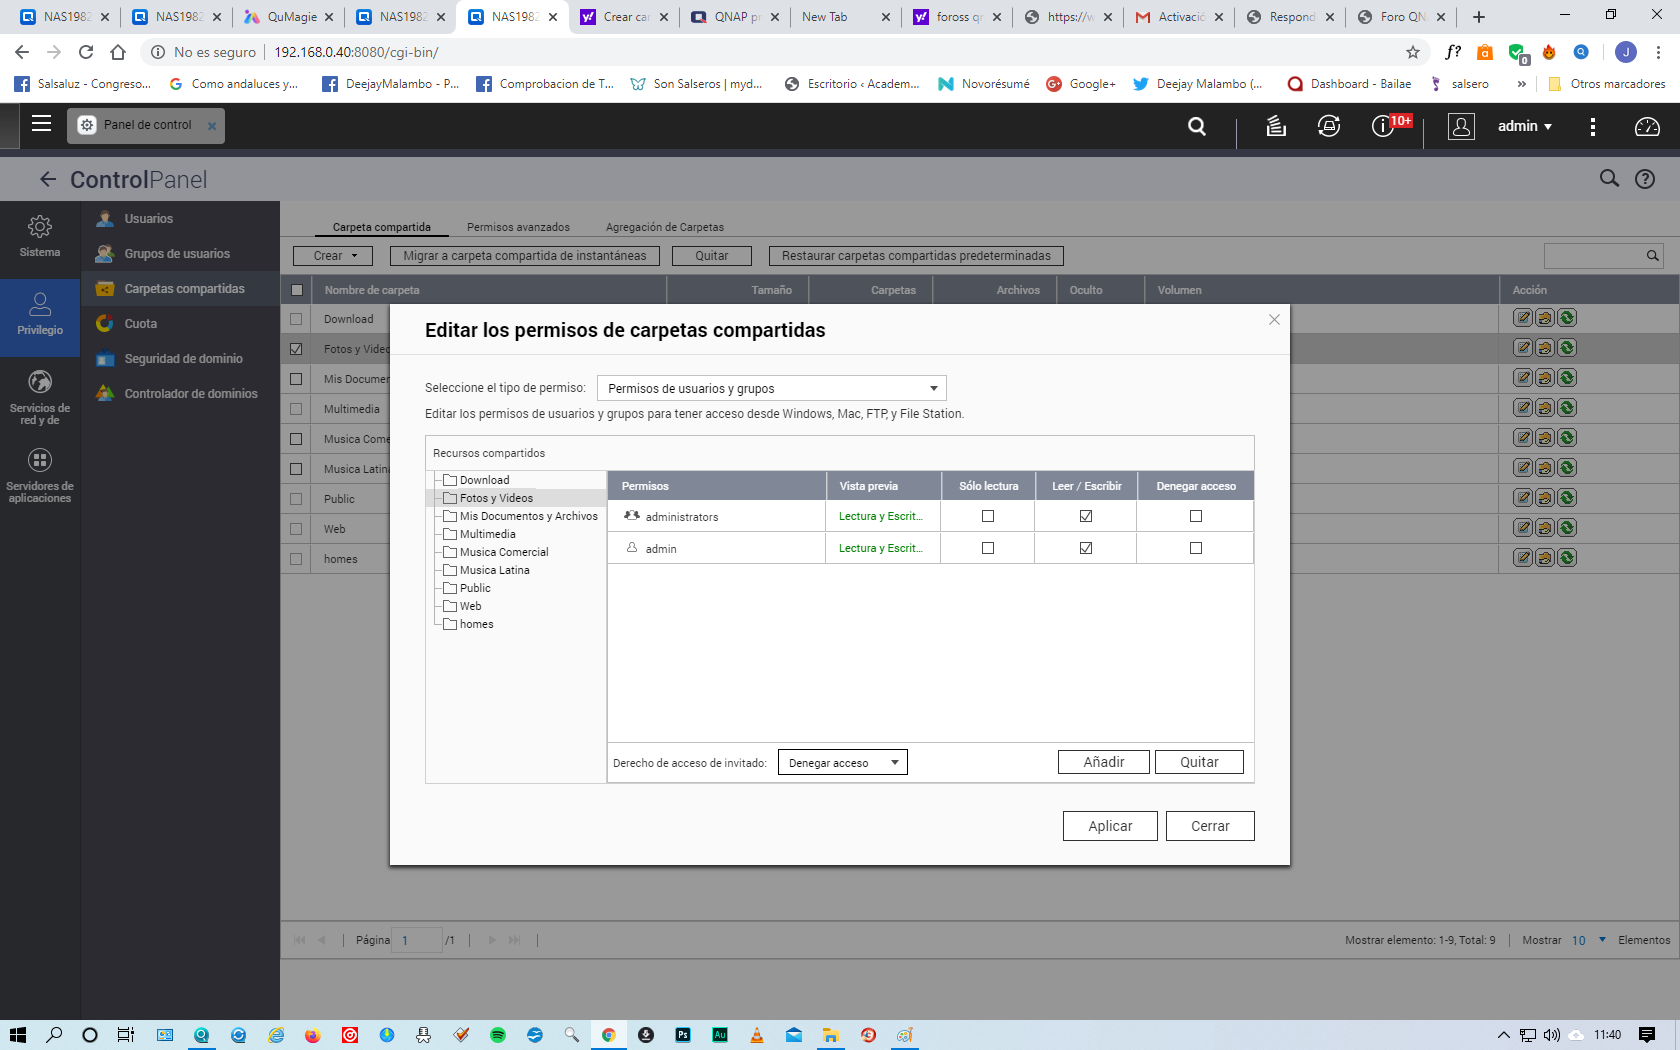The width and height of the screenshot is (1680, 1050).
Task: Select Musica Latina in the folder tree
Action: (494, 570)
